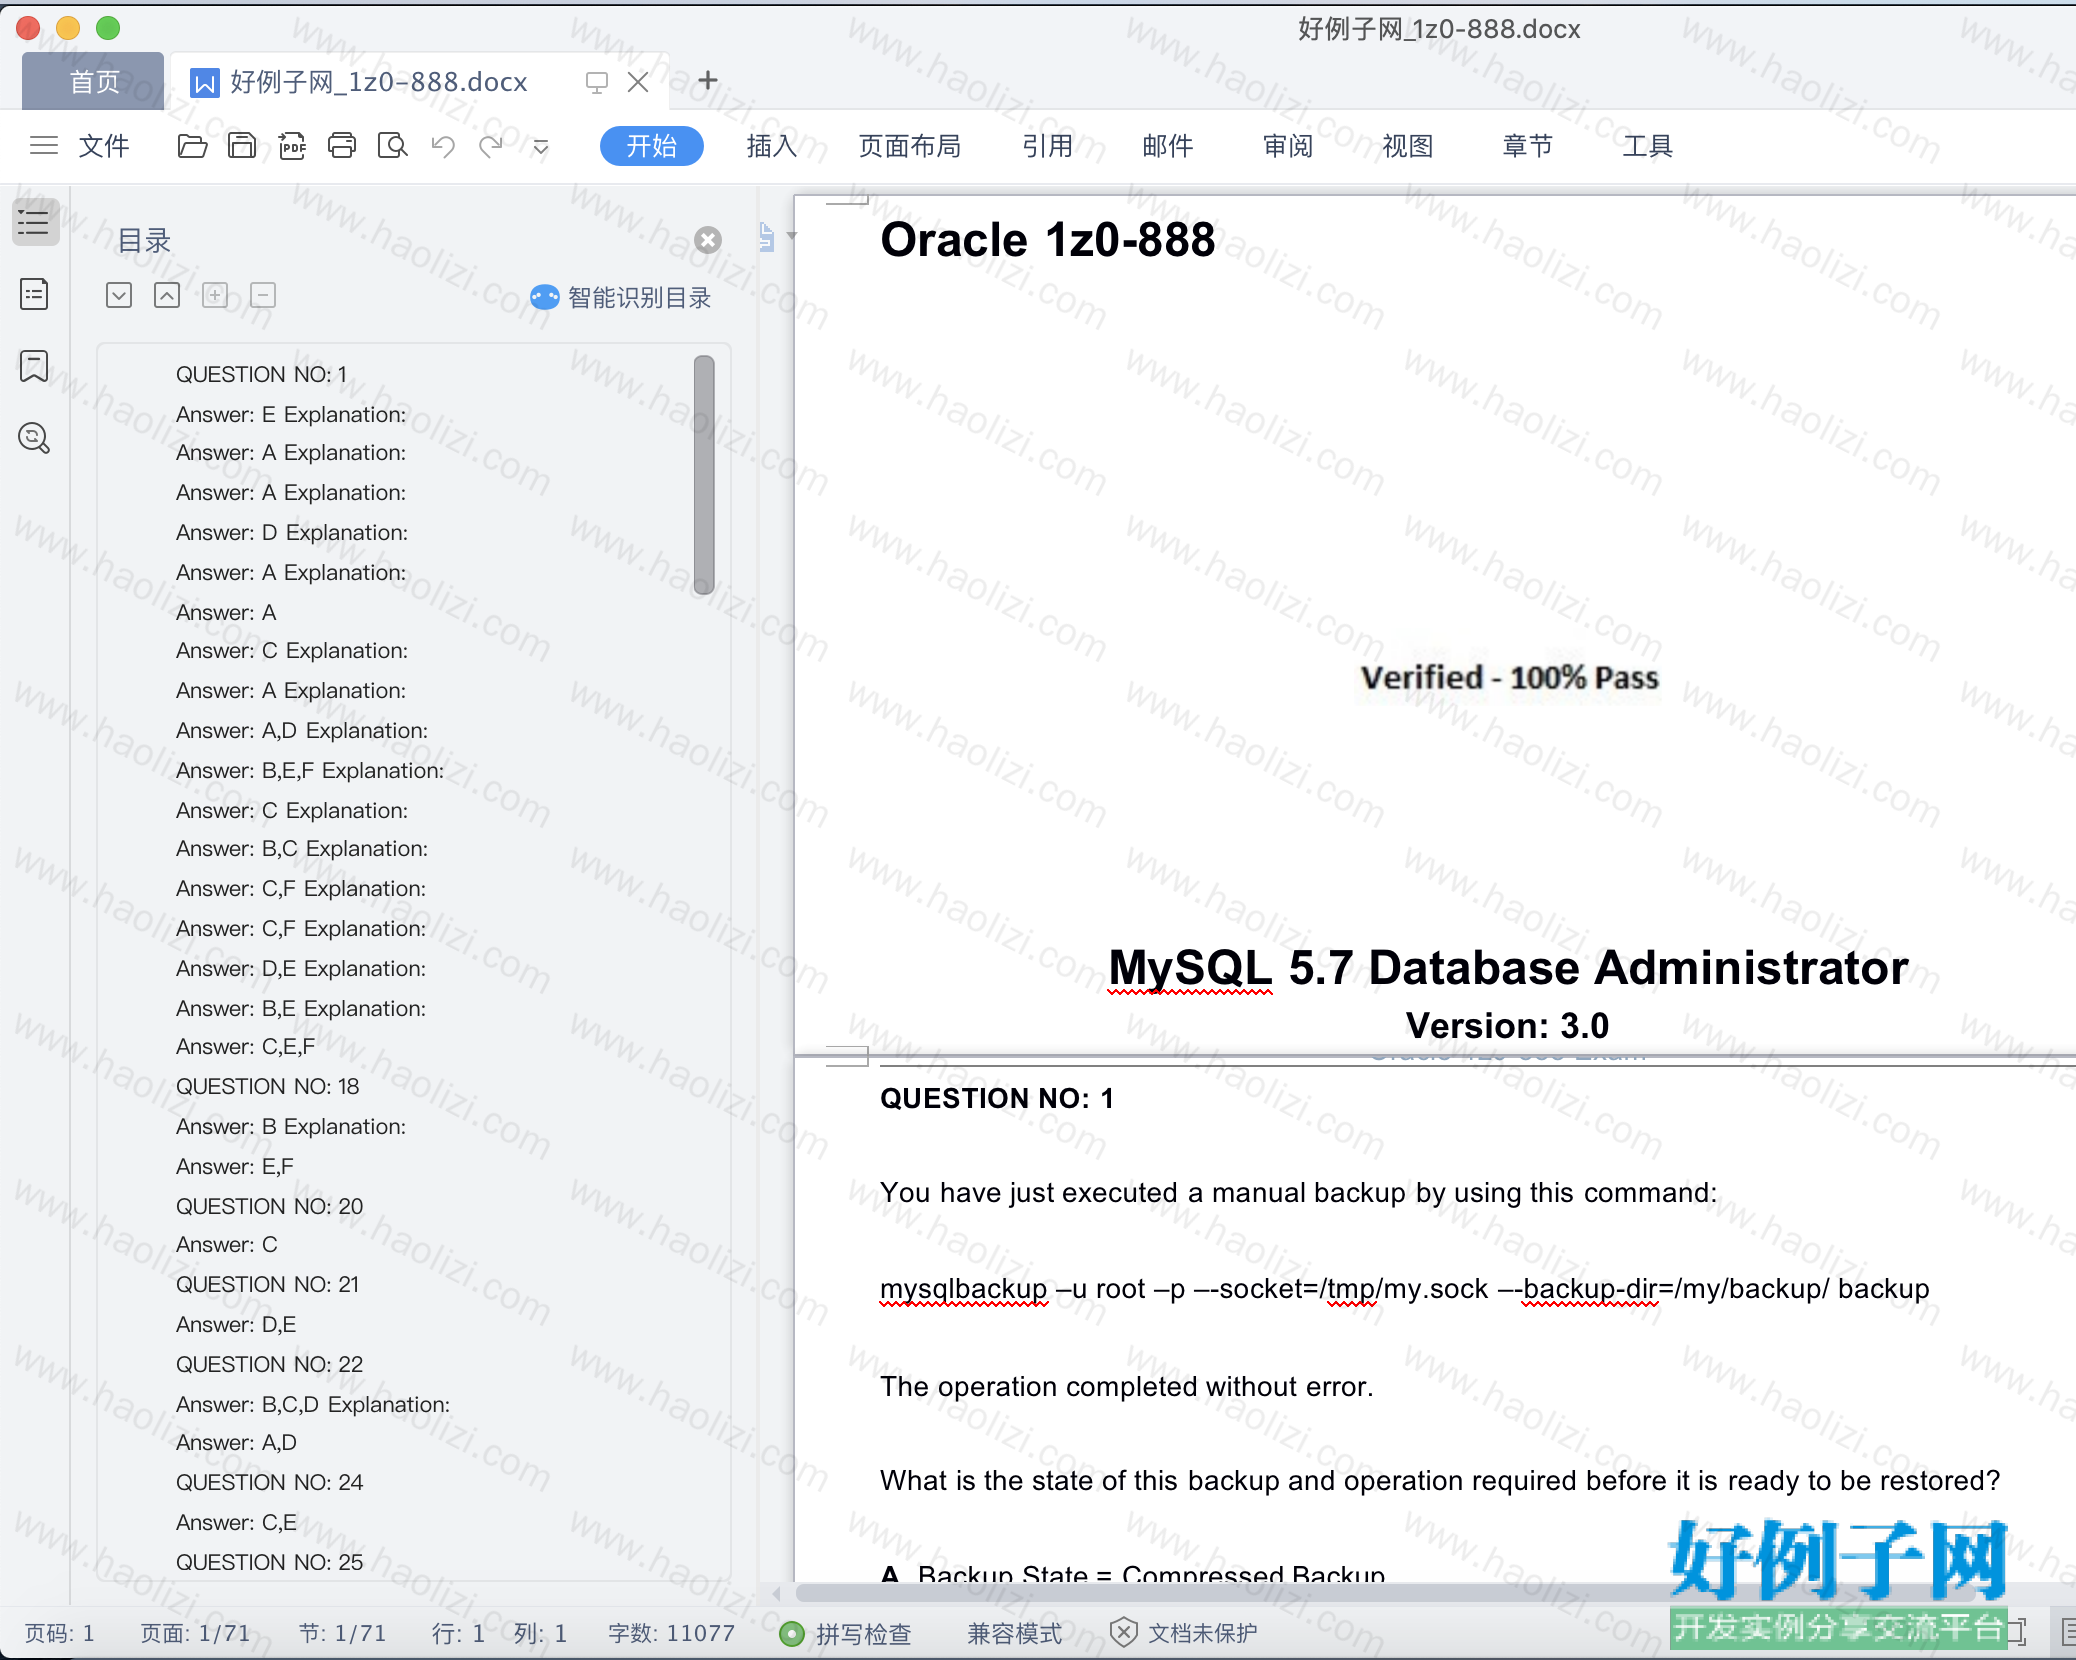
Task: Click 兼容模式 compatibility mode status item
Action: pos(1015,1633)
